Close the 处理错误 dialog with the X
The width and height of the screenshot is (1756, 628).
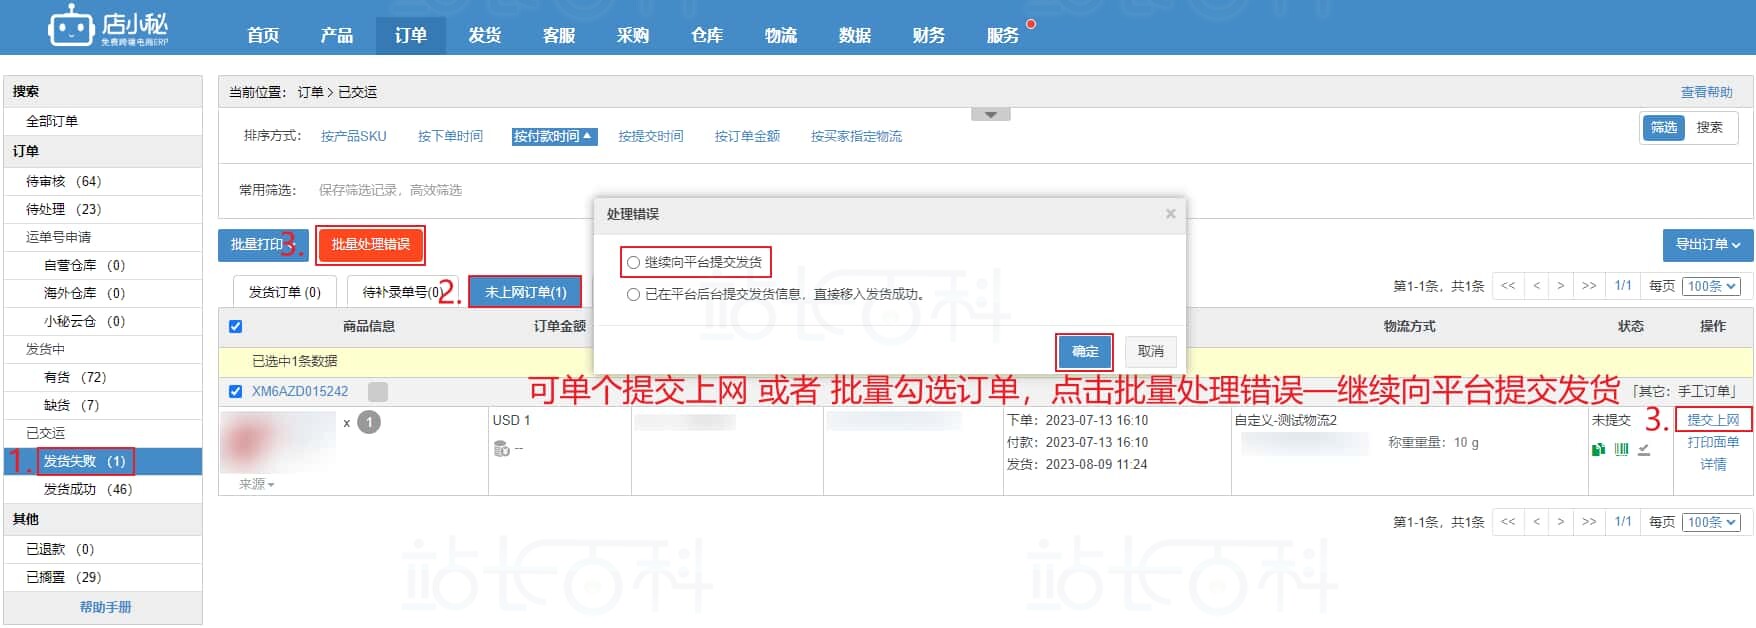point(1170,214)
